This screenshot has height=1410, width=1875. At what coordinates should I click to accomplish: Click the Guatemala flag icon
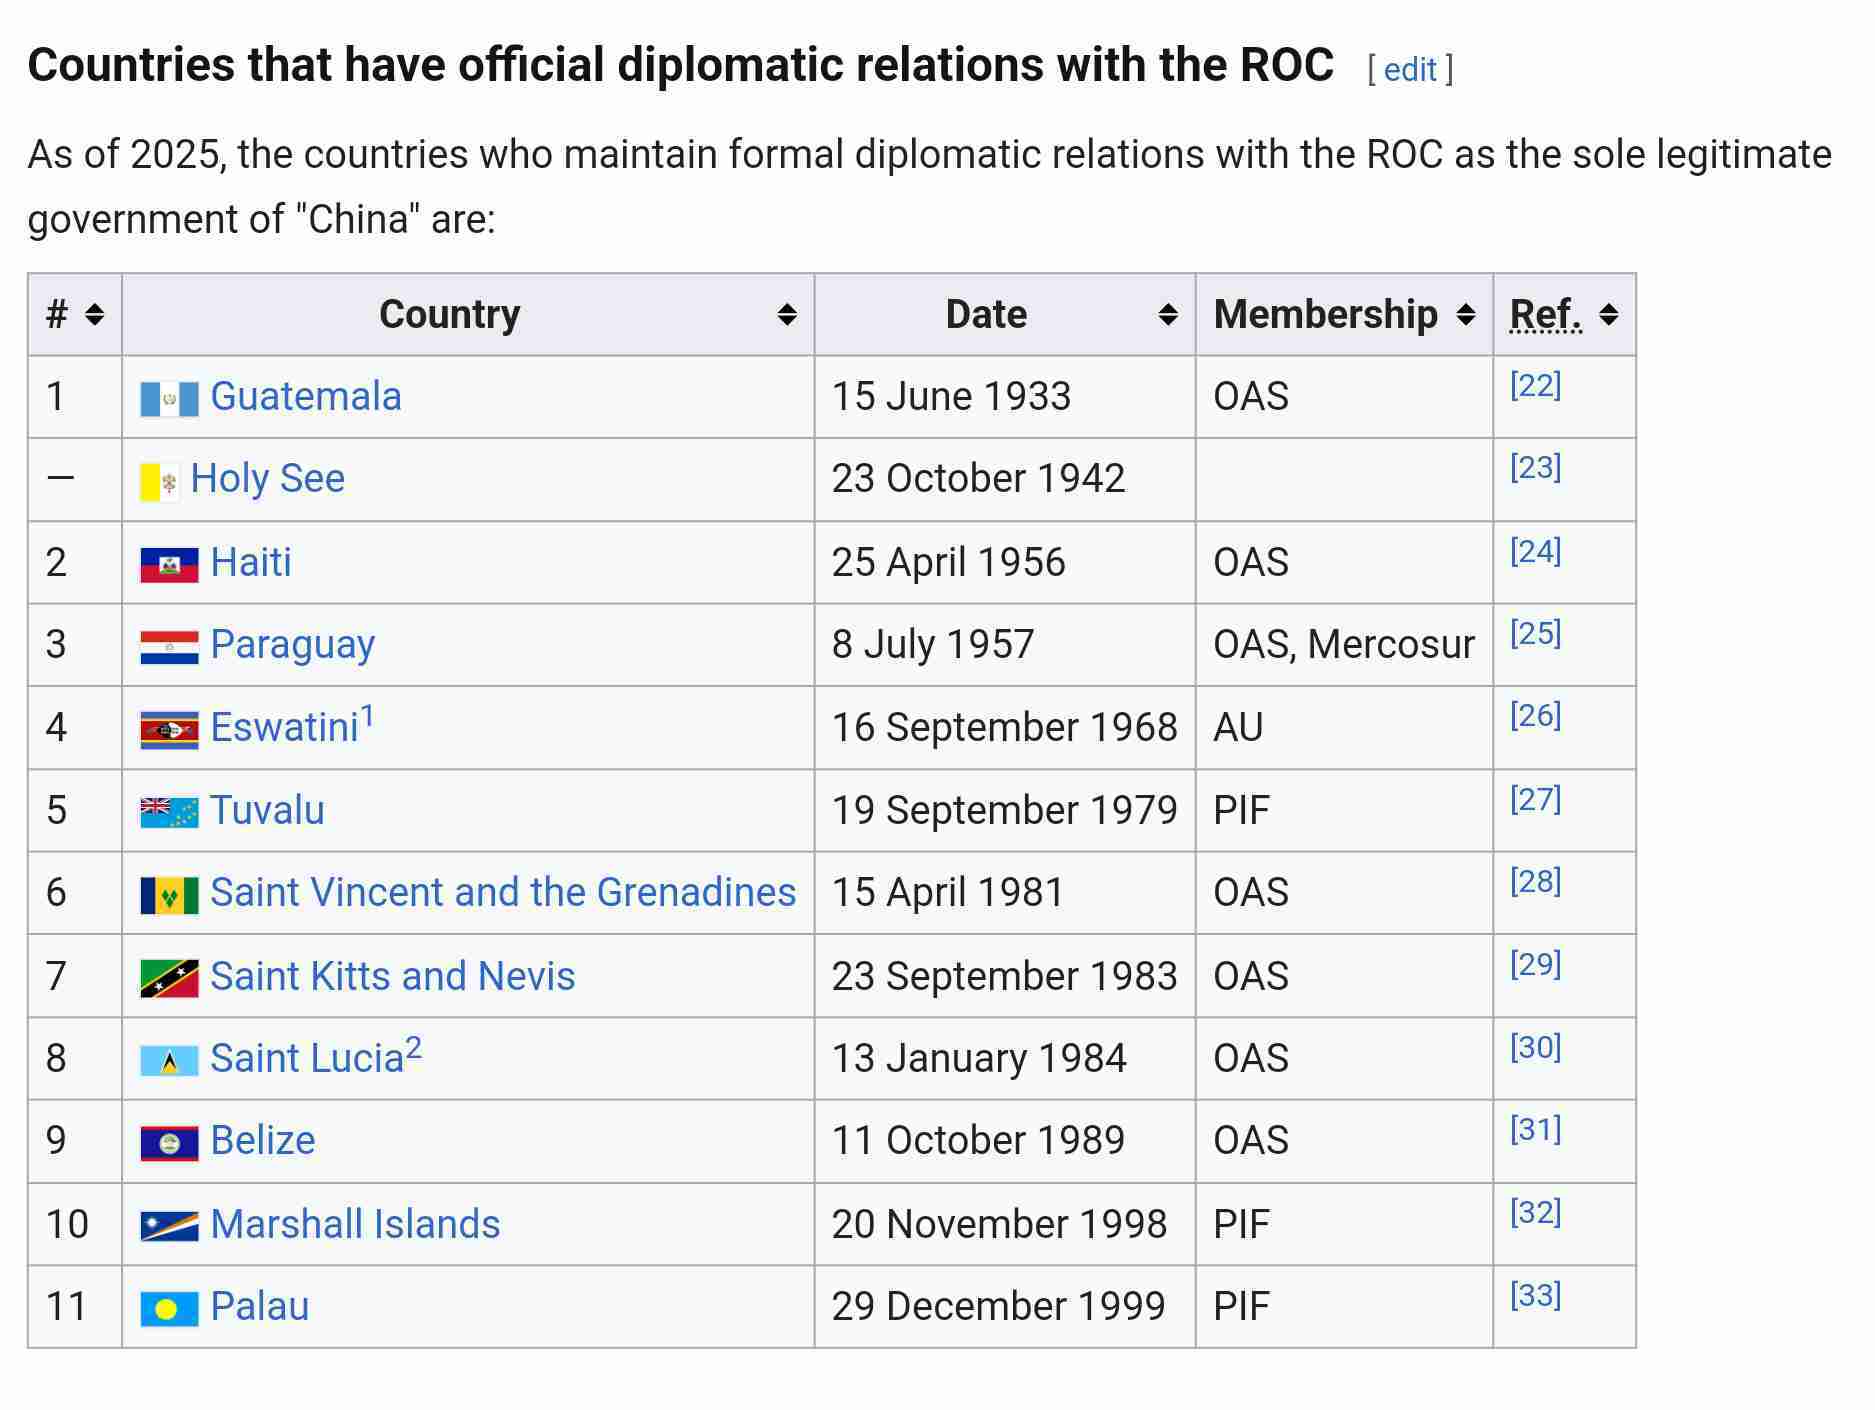click(169, 399)
